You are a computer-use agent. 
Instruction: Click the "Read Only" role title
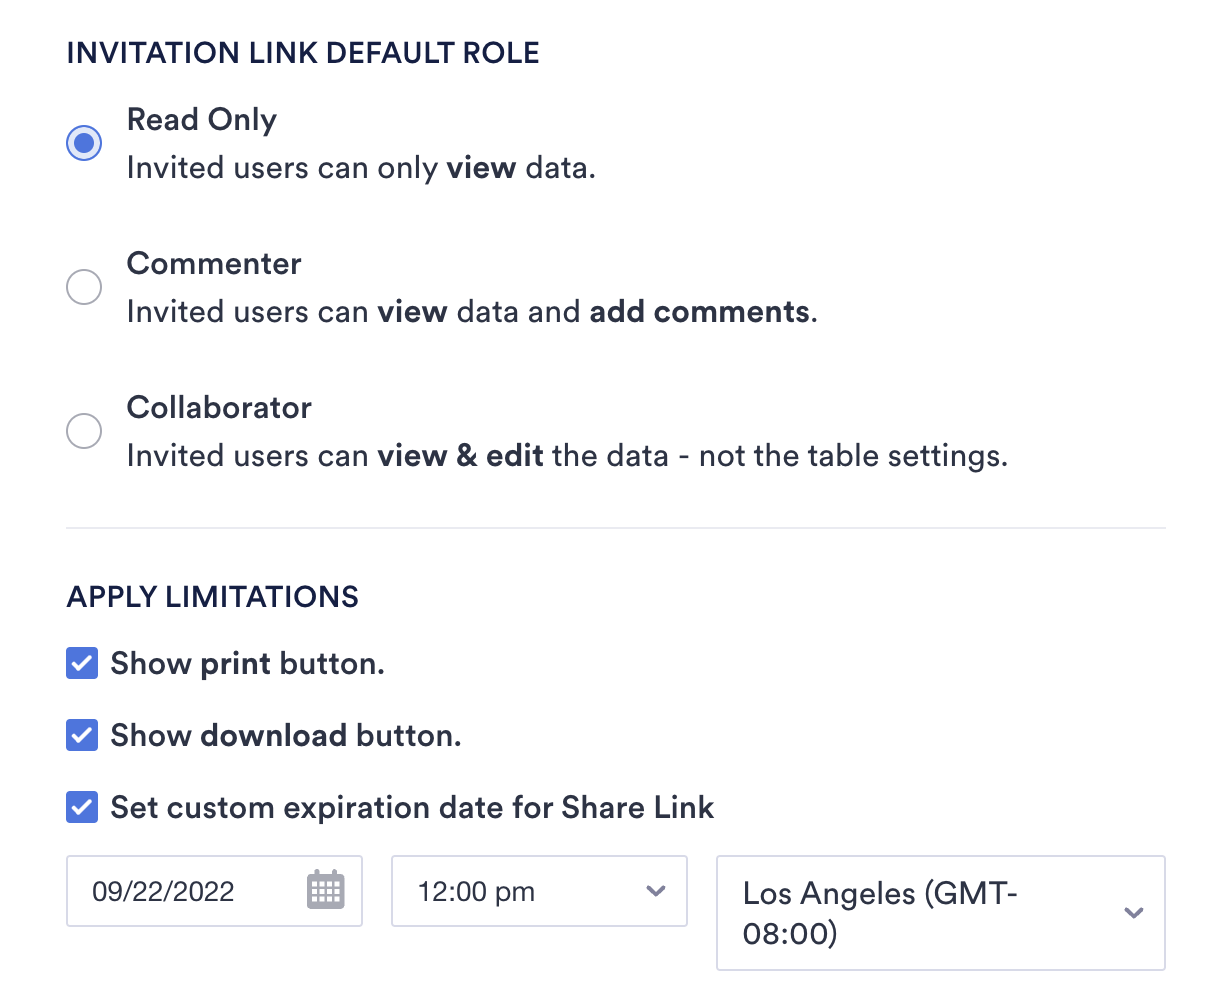pos(202,120)
